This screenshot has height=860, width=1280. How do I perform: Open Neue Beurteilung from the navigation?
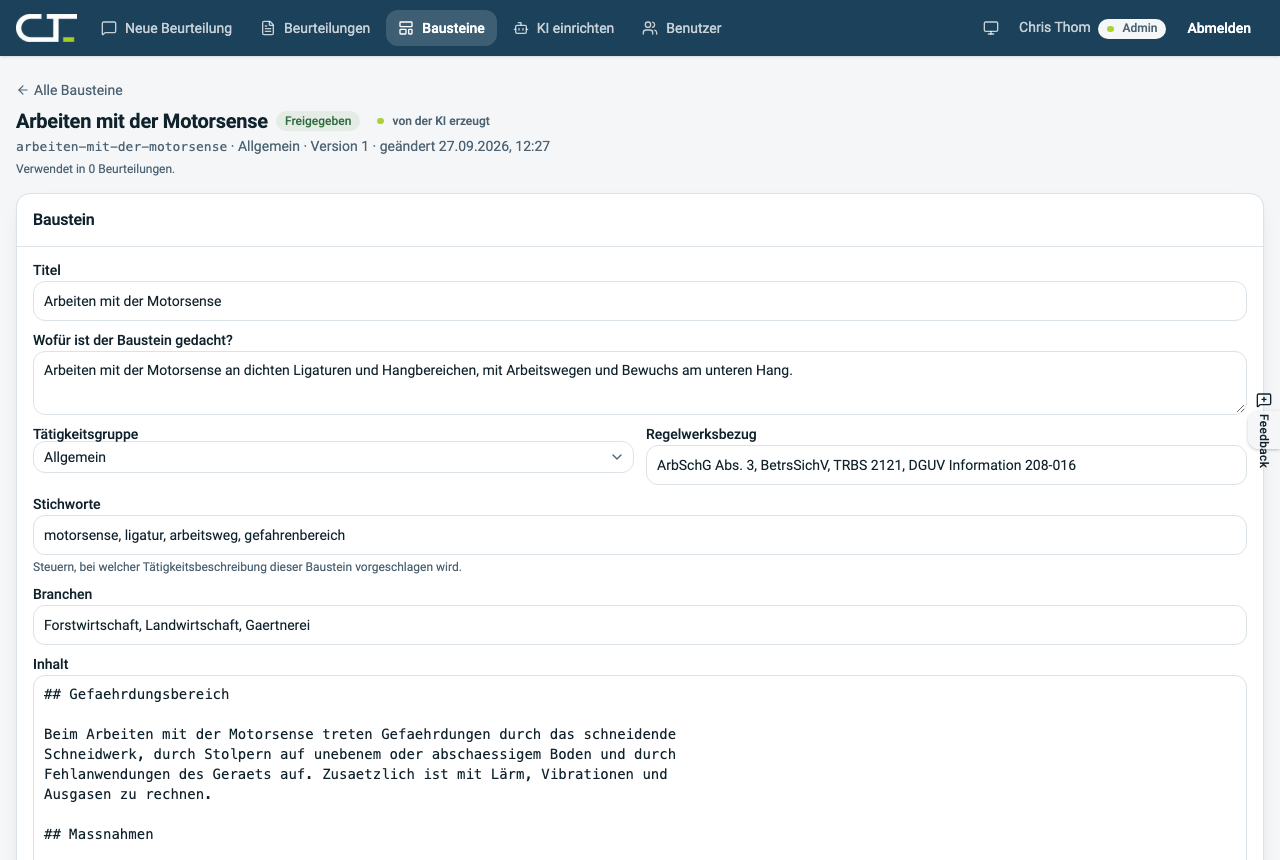point(167,28)
